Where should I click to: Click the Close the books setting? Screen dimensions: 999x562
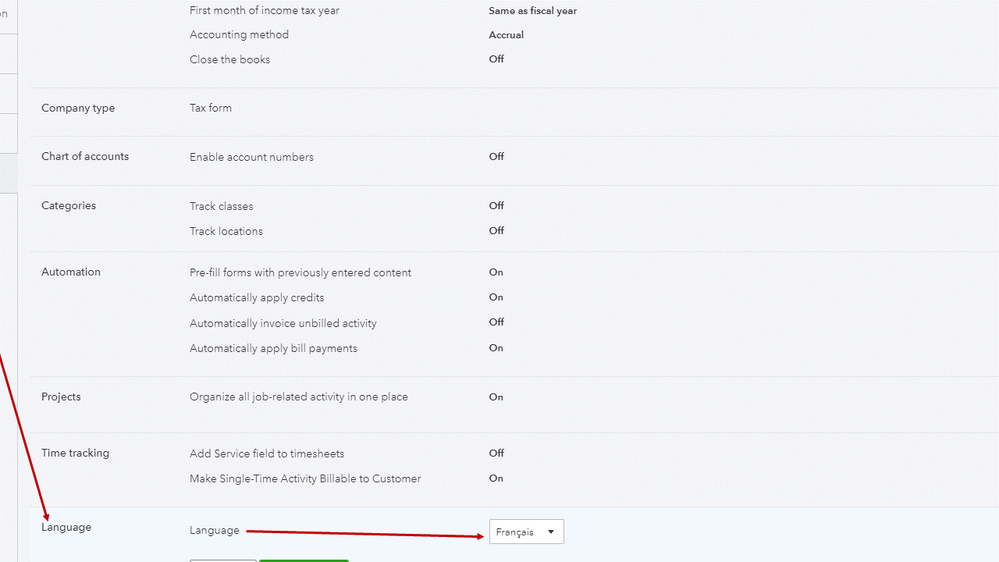(x=230, y=59)
